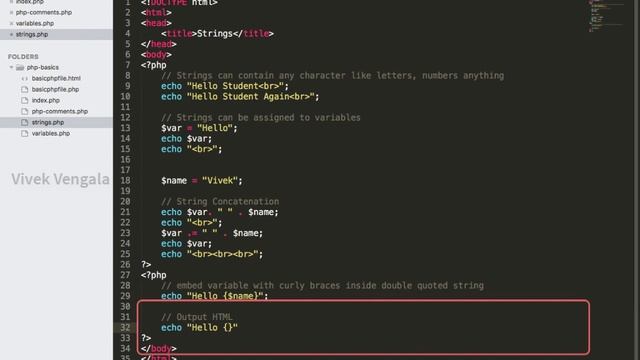Click the "String Concatenation" comment on line 20
This screenshot has height=360, width=640.
pyautogui.click(x=220, y=202)
